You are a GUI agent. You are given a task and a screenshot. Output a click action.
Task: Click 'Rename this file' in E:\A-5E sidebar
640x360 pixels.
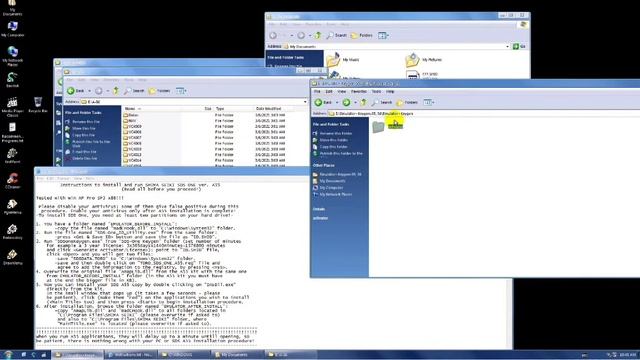pyautogui.click(x=82, y=122)
